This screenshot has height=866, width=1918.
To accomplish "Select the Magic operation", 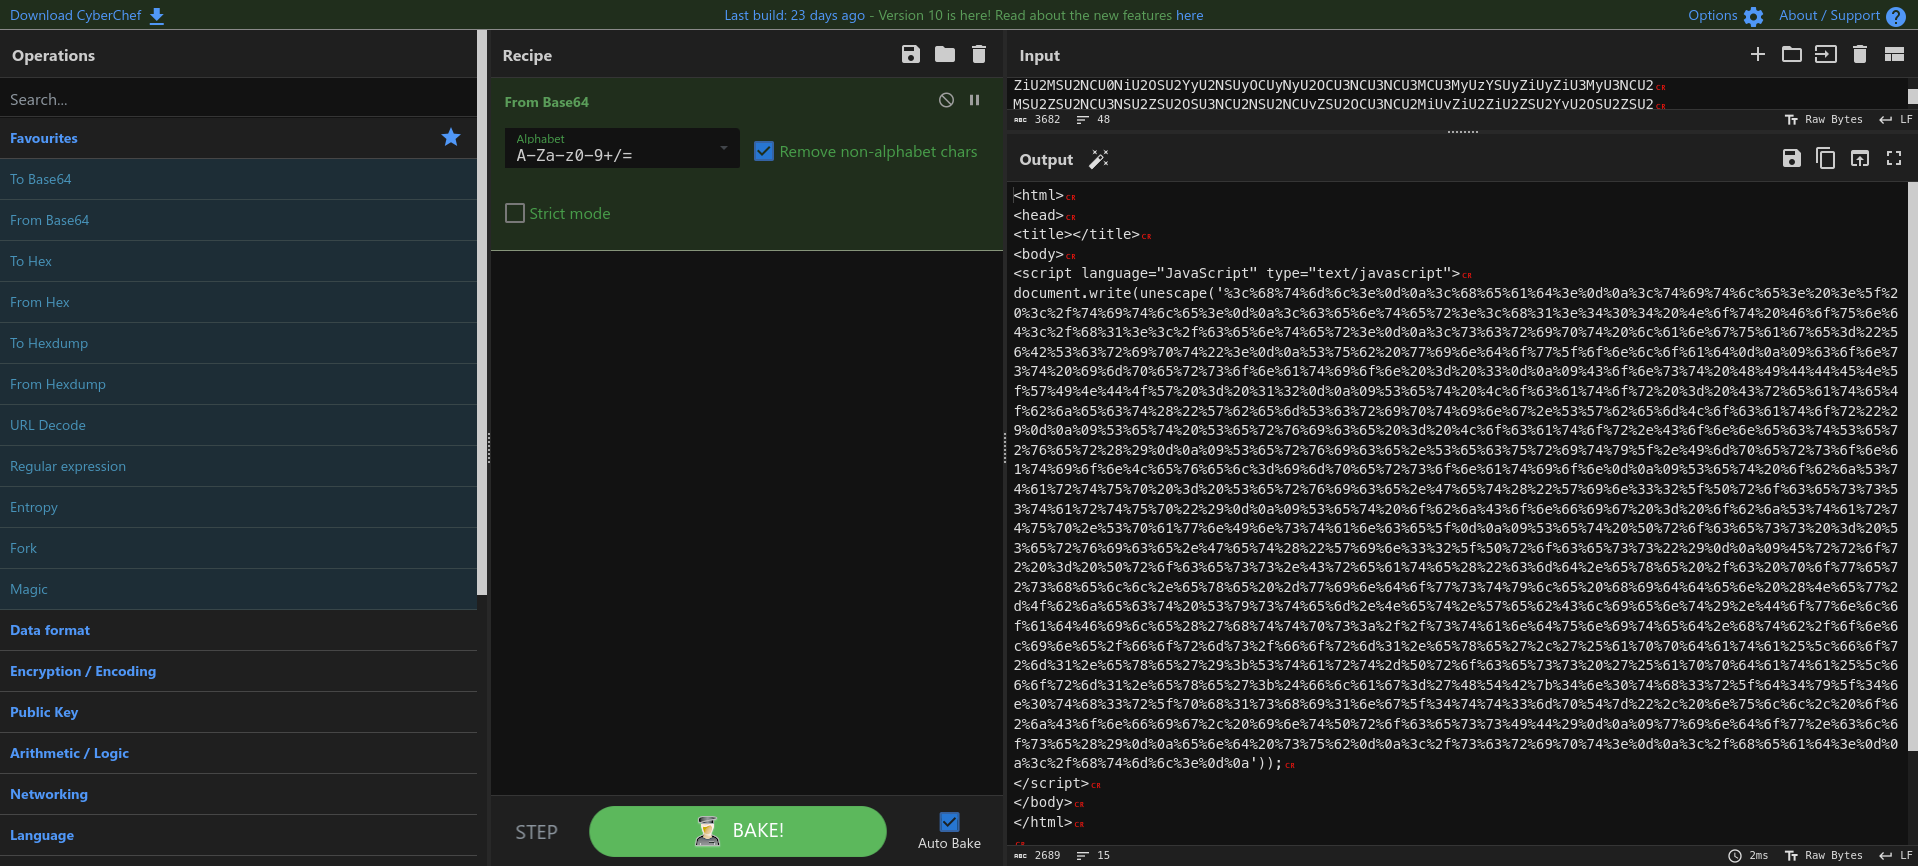I will coord(238,589).
